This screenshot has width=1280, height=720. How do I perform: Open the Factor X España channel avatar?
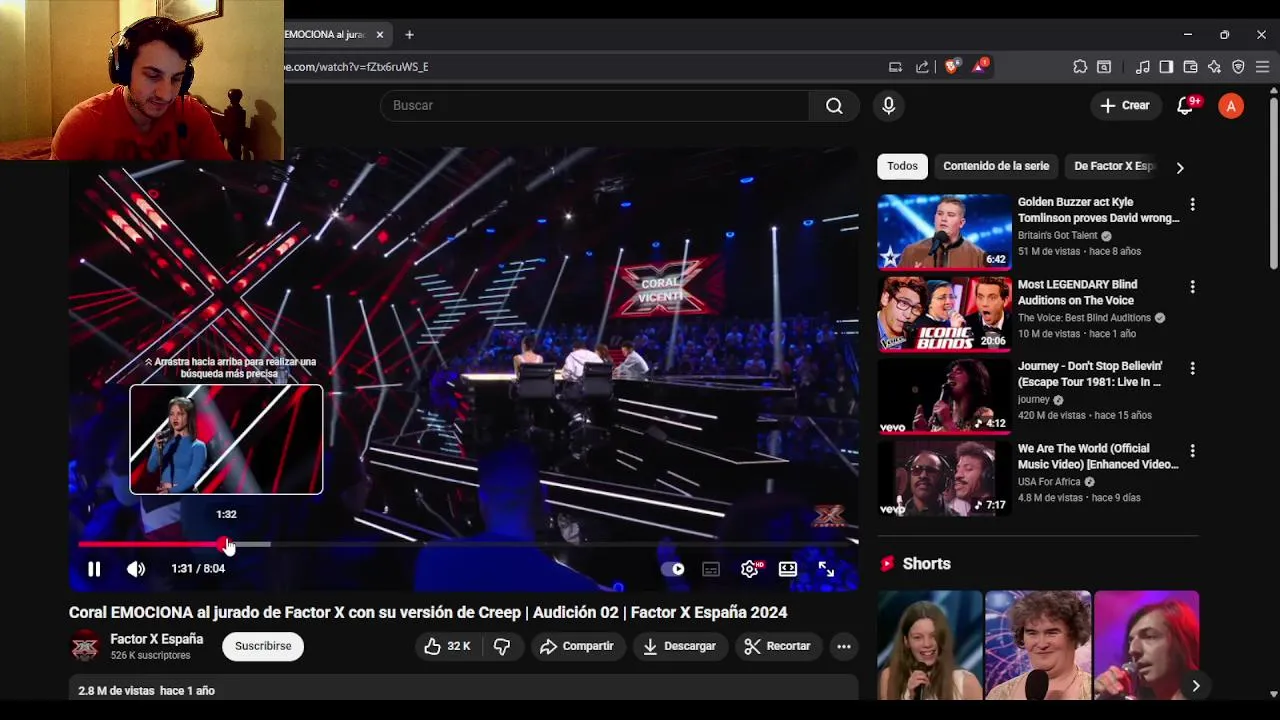[x=85, y=647]
